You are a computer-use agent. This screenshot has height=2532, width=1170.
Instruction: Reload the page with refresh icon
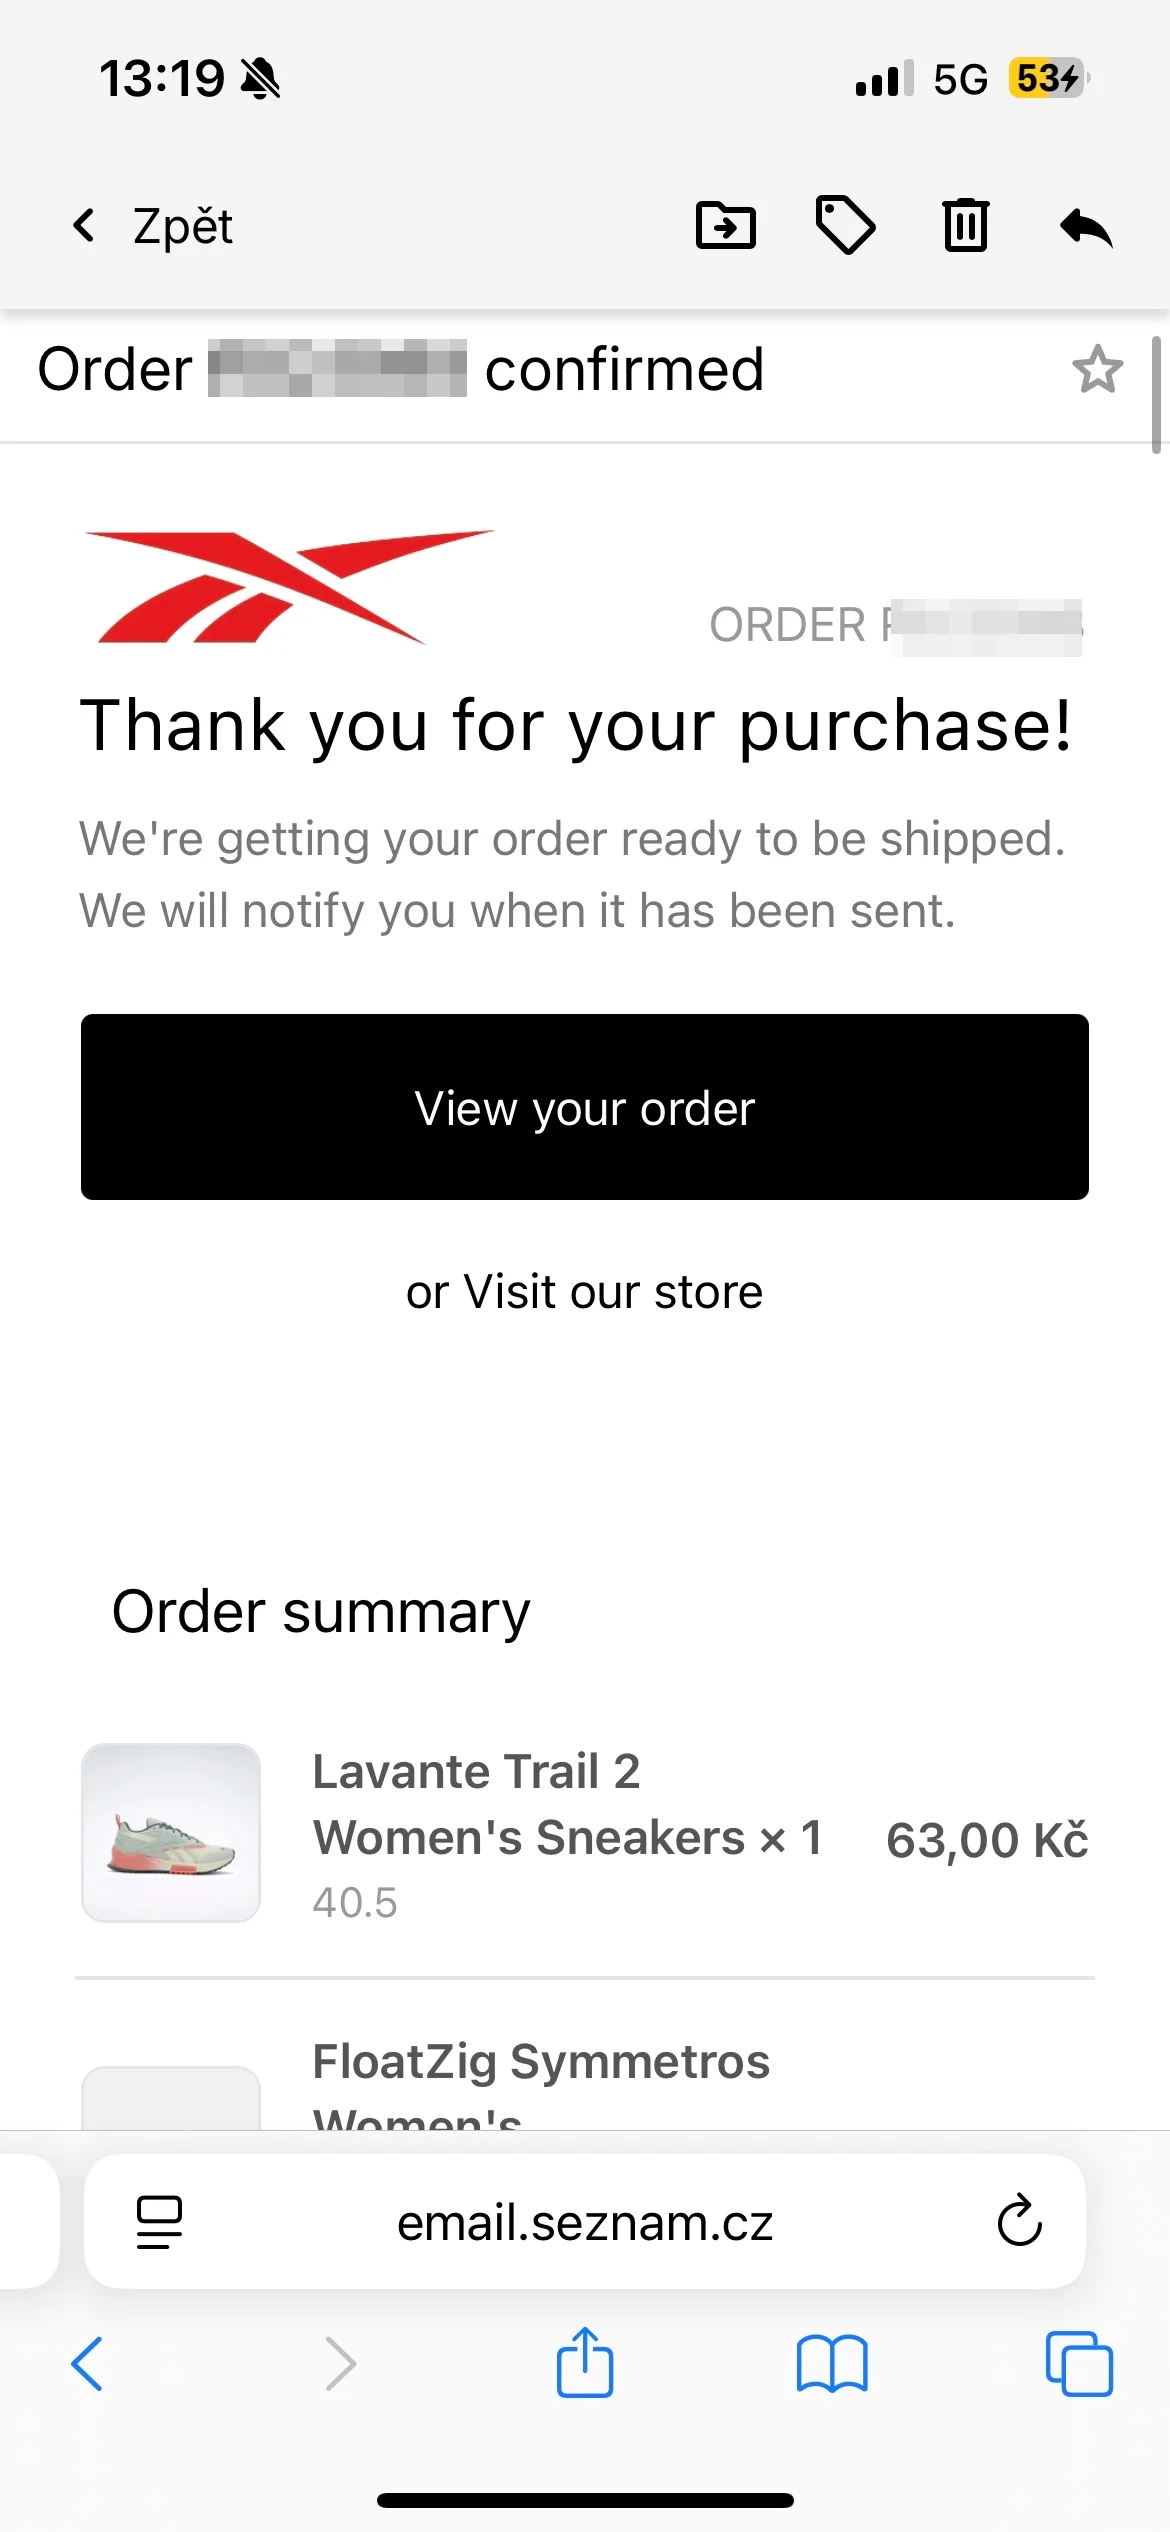(x=1020, y=2221)
